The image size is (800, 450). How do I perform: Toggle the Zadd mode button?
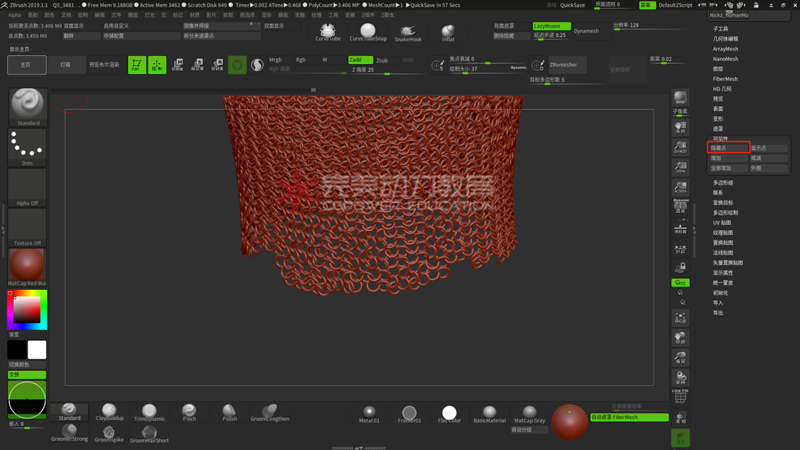pyautogui.click(x=360, y=60)
